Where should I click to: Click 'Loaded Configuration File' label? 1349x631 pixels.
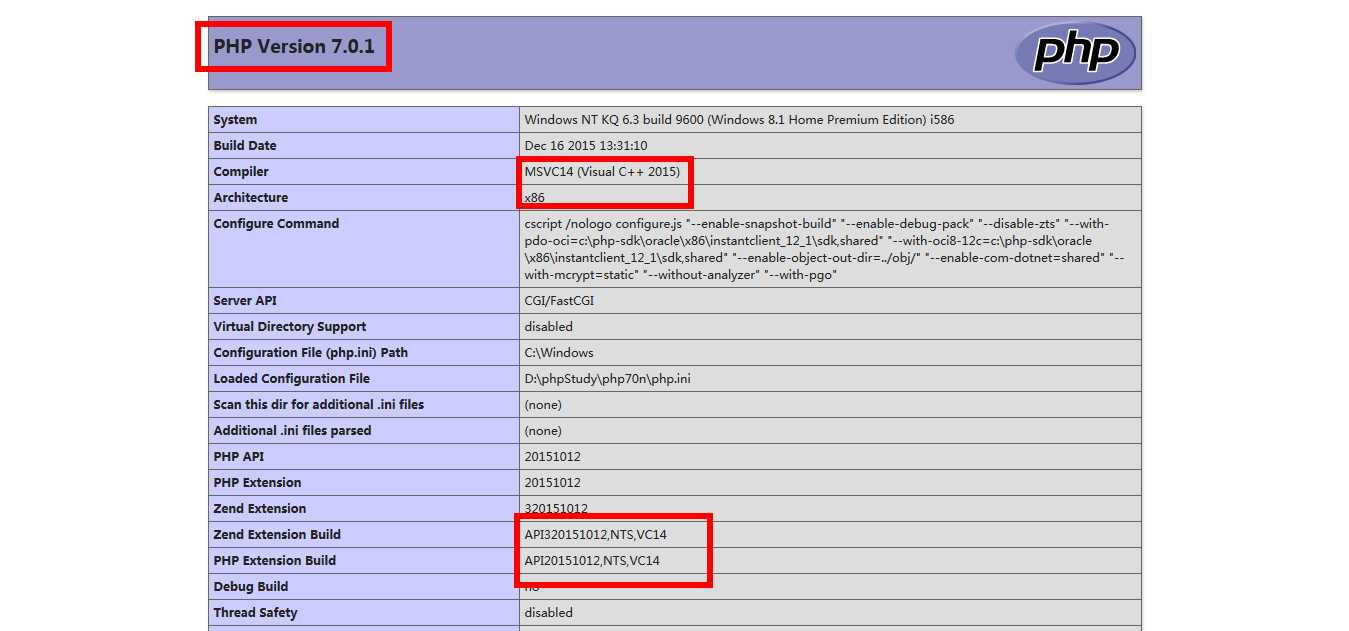[x=291, y=379]
